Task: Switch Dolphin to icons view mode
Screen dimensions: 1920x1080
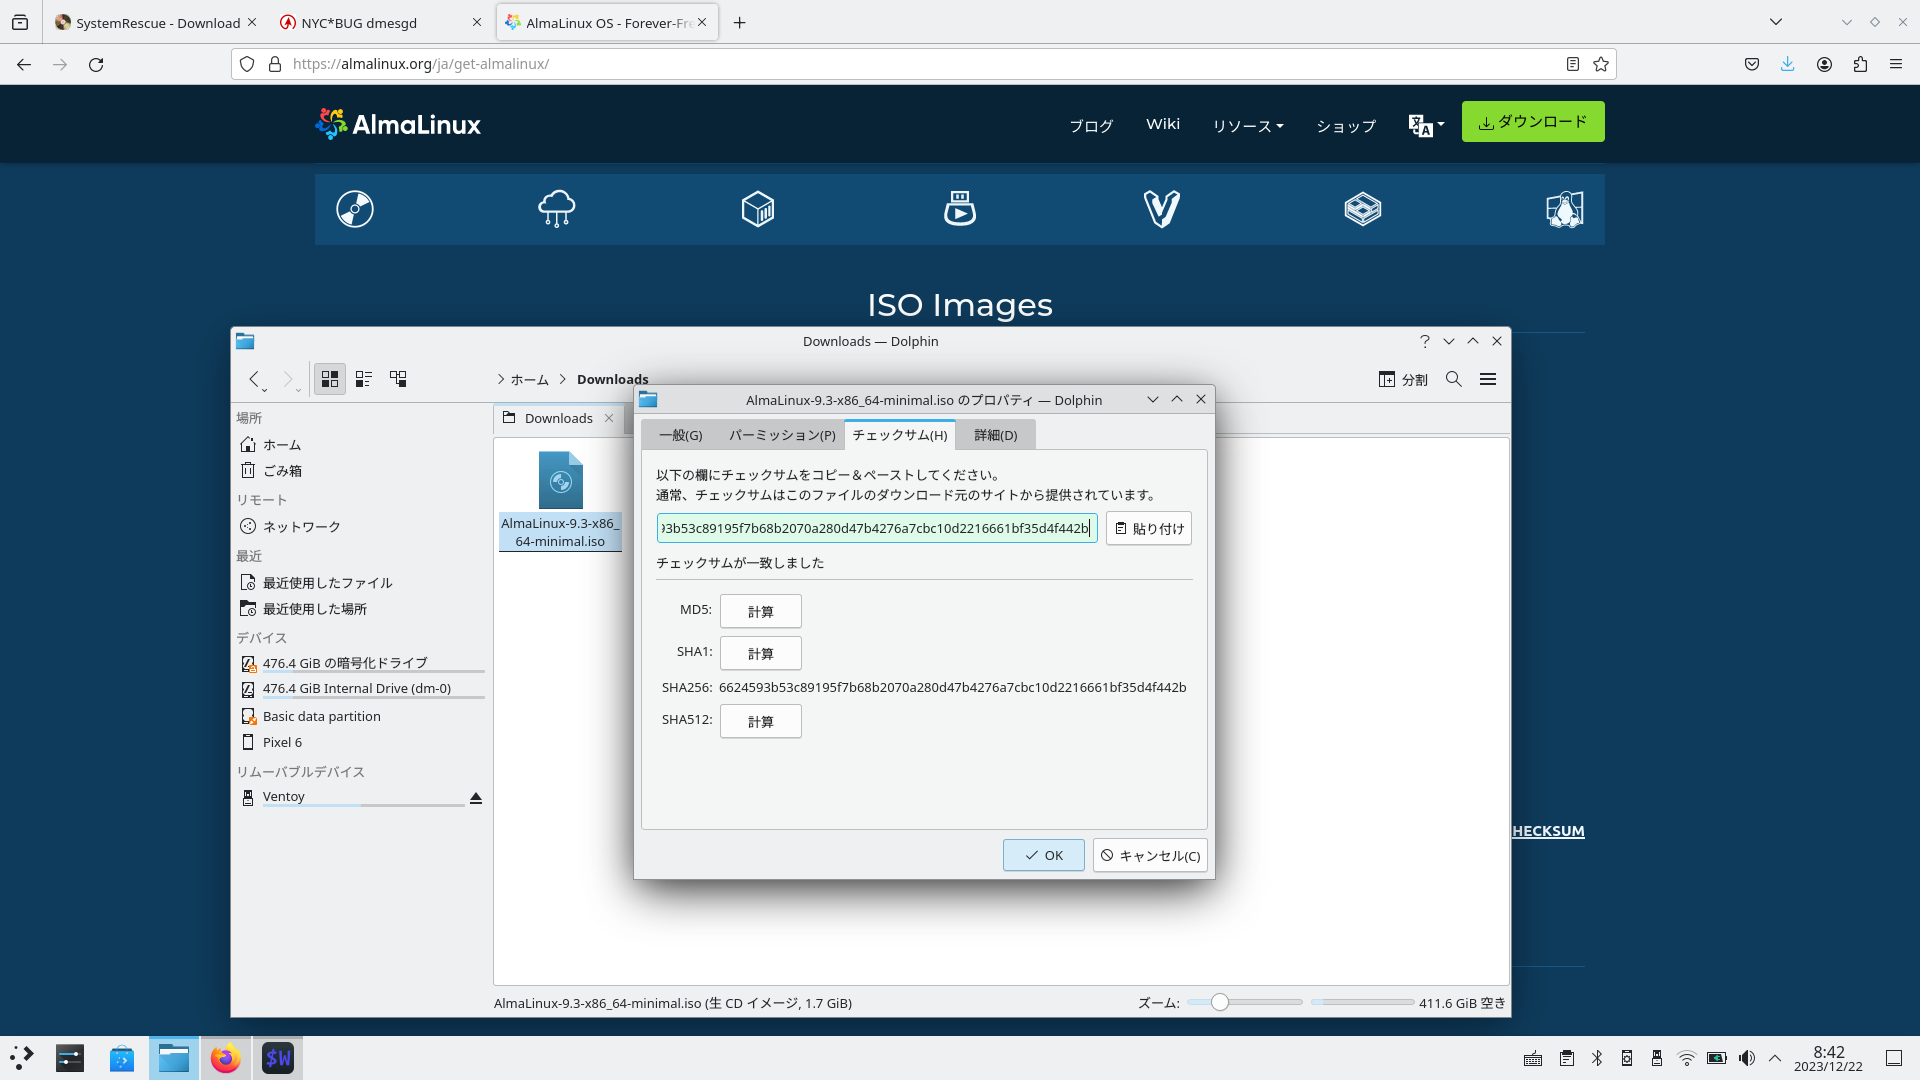Action: [330, 379]
